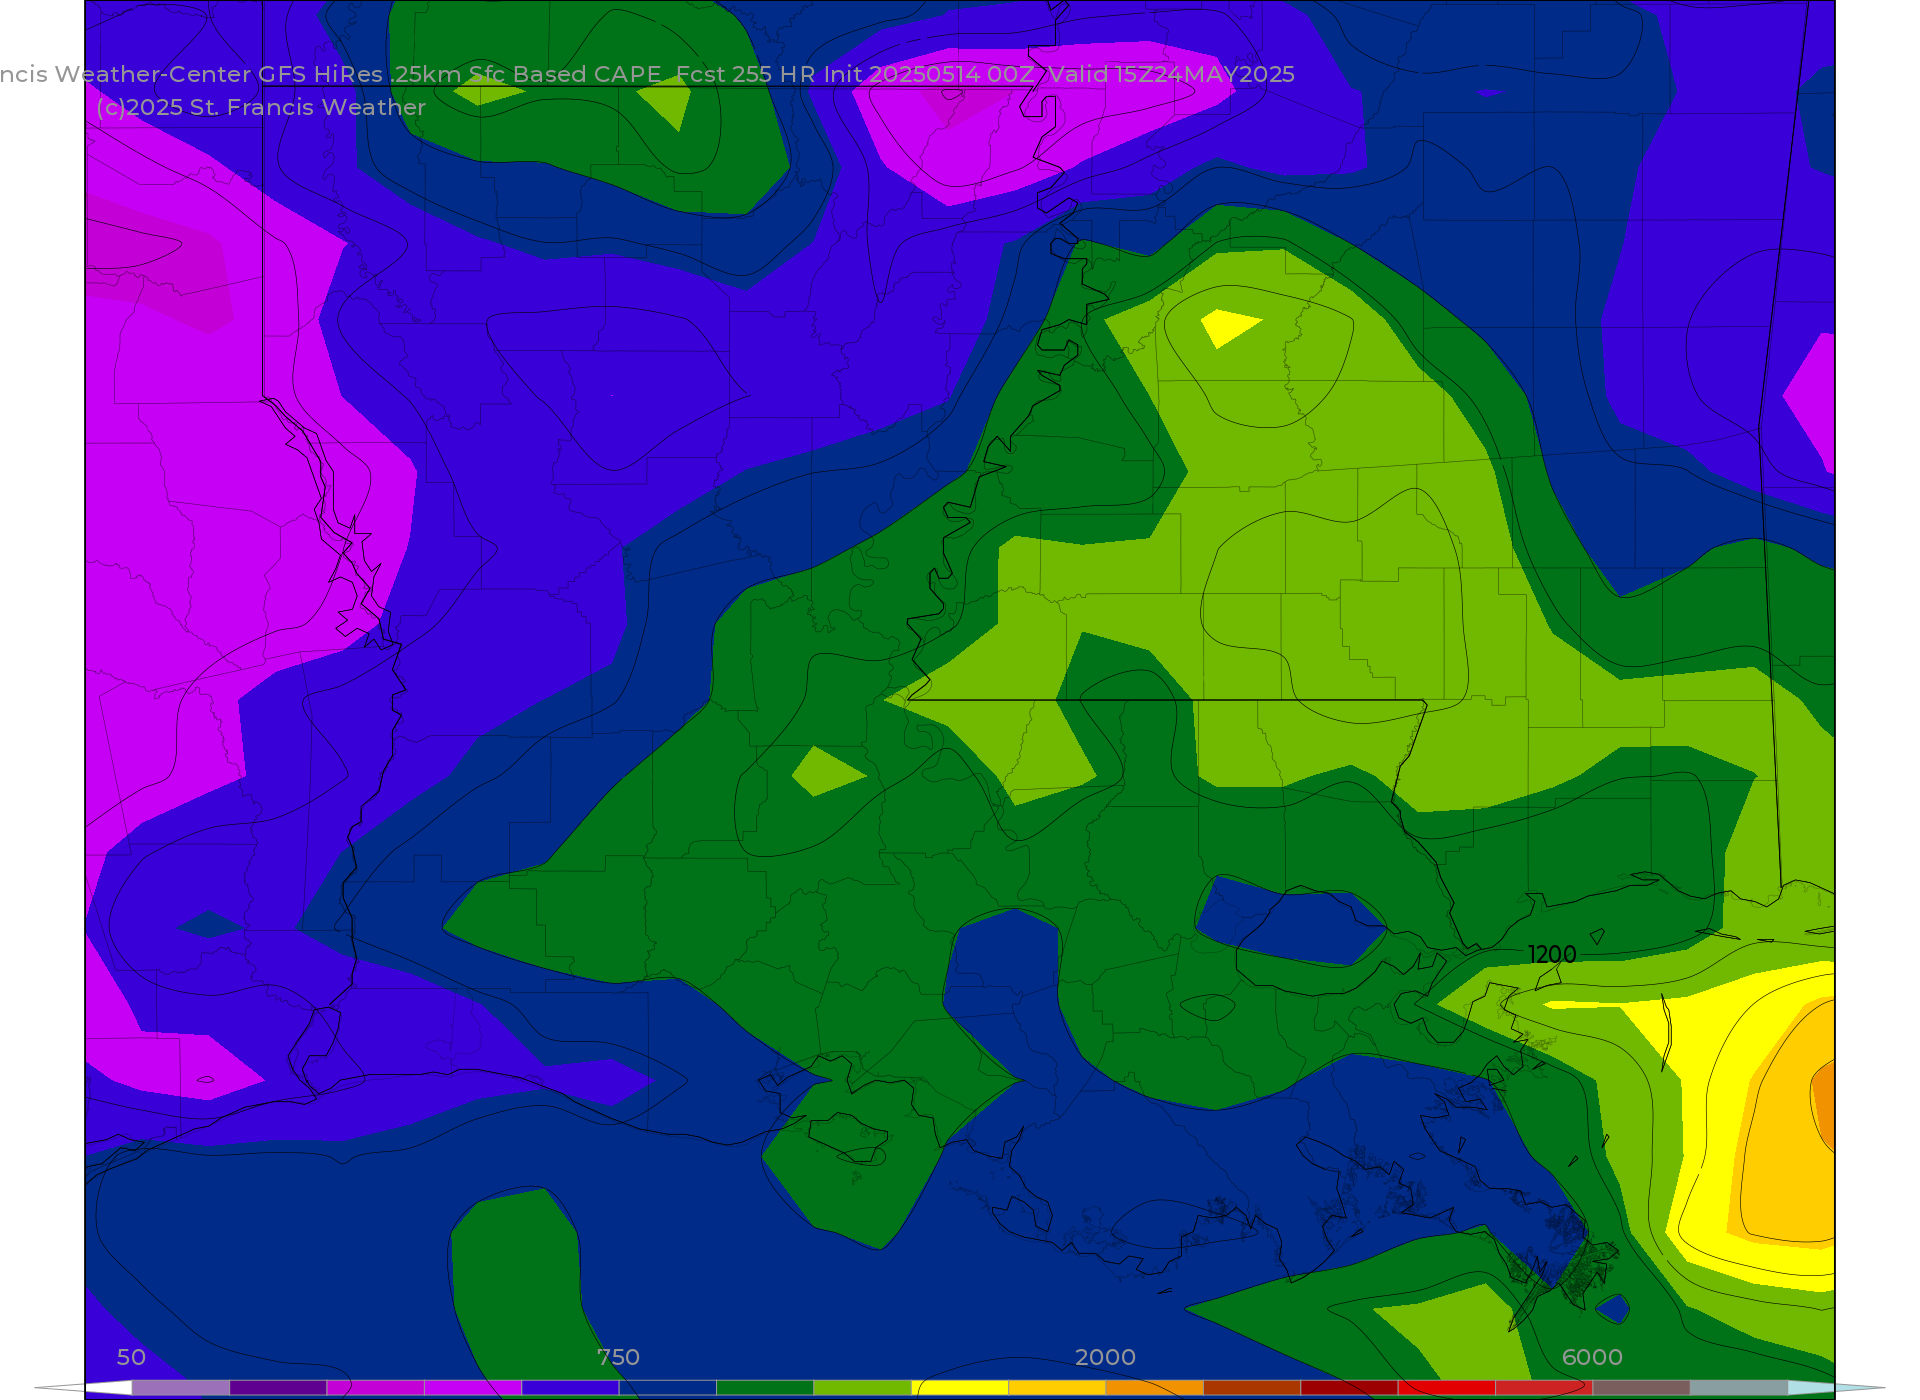Click the GFS HiRes Sfc Based CAPE title text
The image size is (1920, 1400).
(647, 74)
